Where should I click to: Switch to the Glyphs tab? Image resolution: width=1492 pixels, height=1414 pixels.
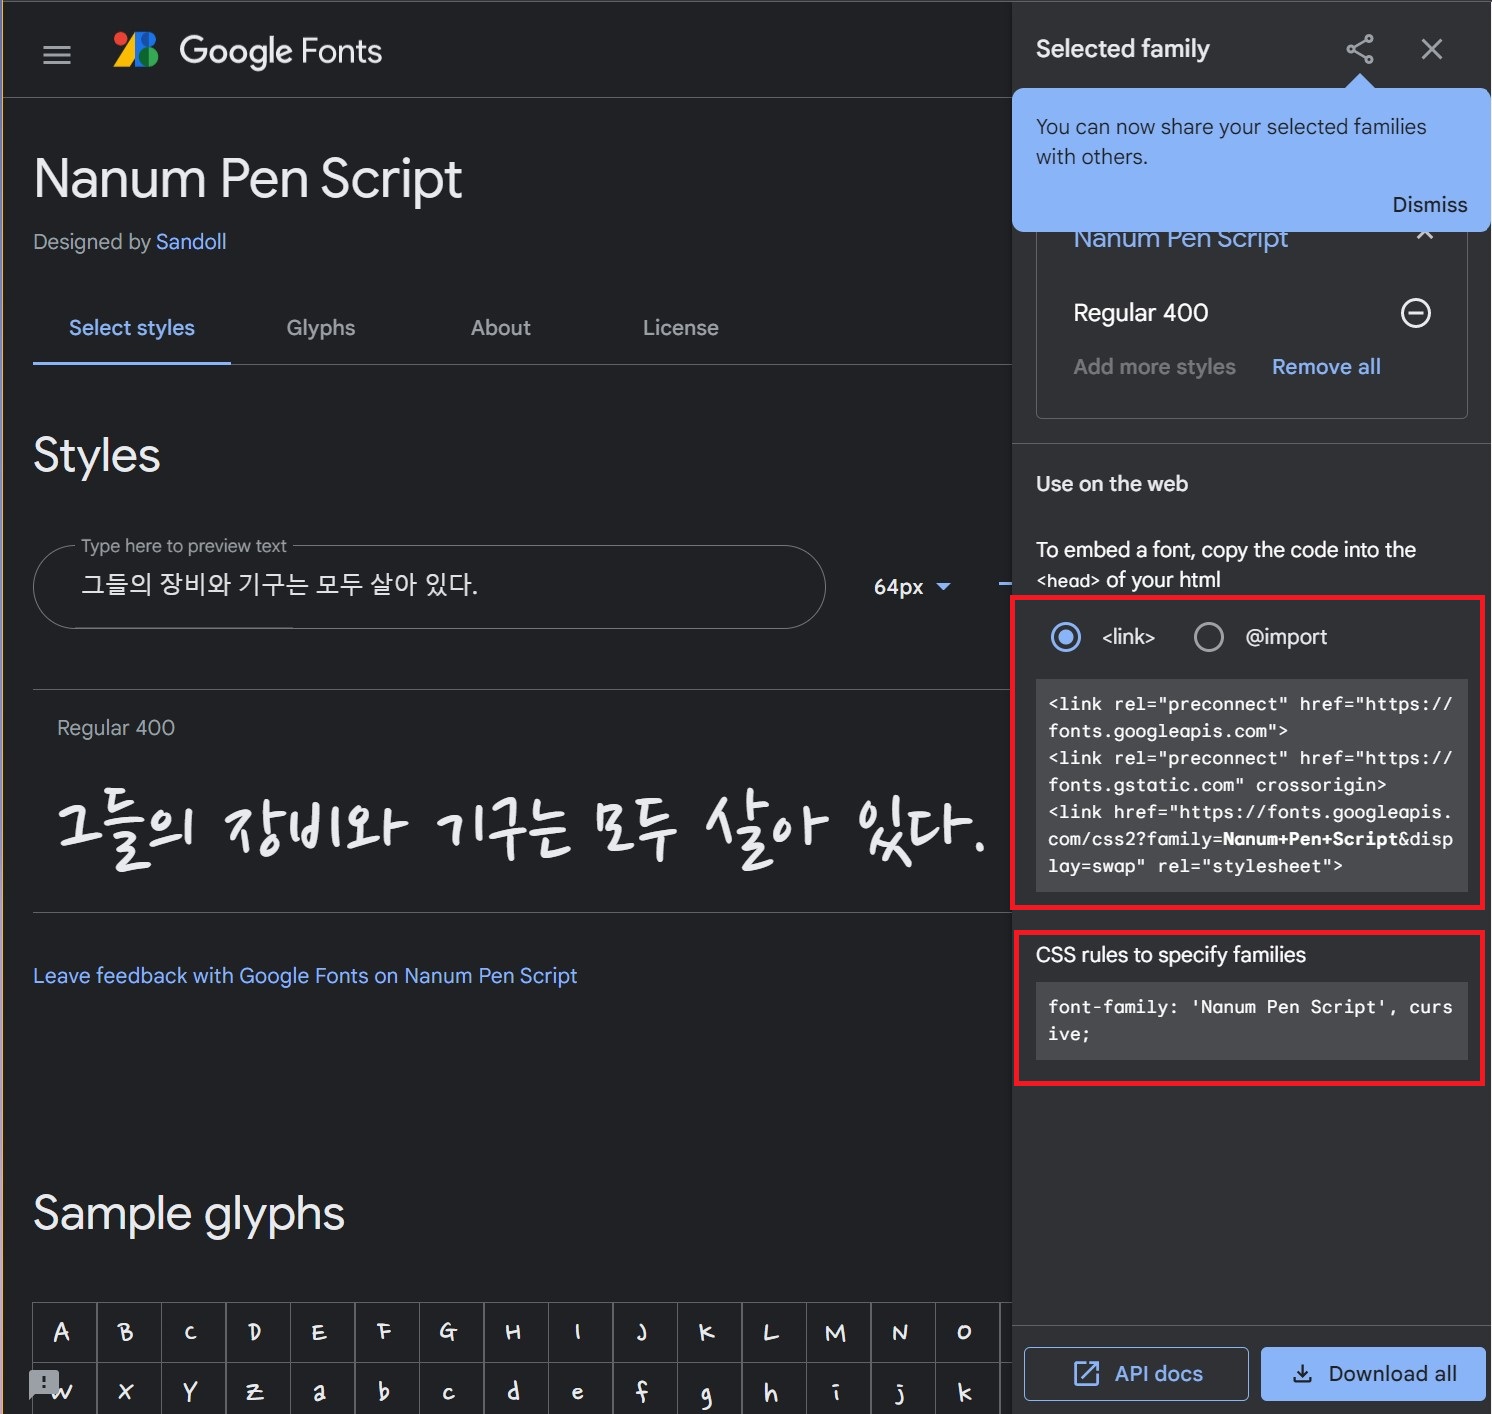point(321,328)
